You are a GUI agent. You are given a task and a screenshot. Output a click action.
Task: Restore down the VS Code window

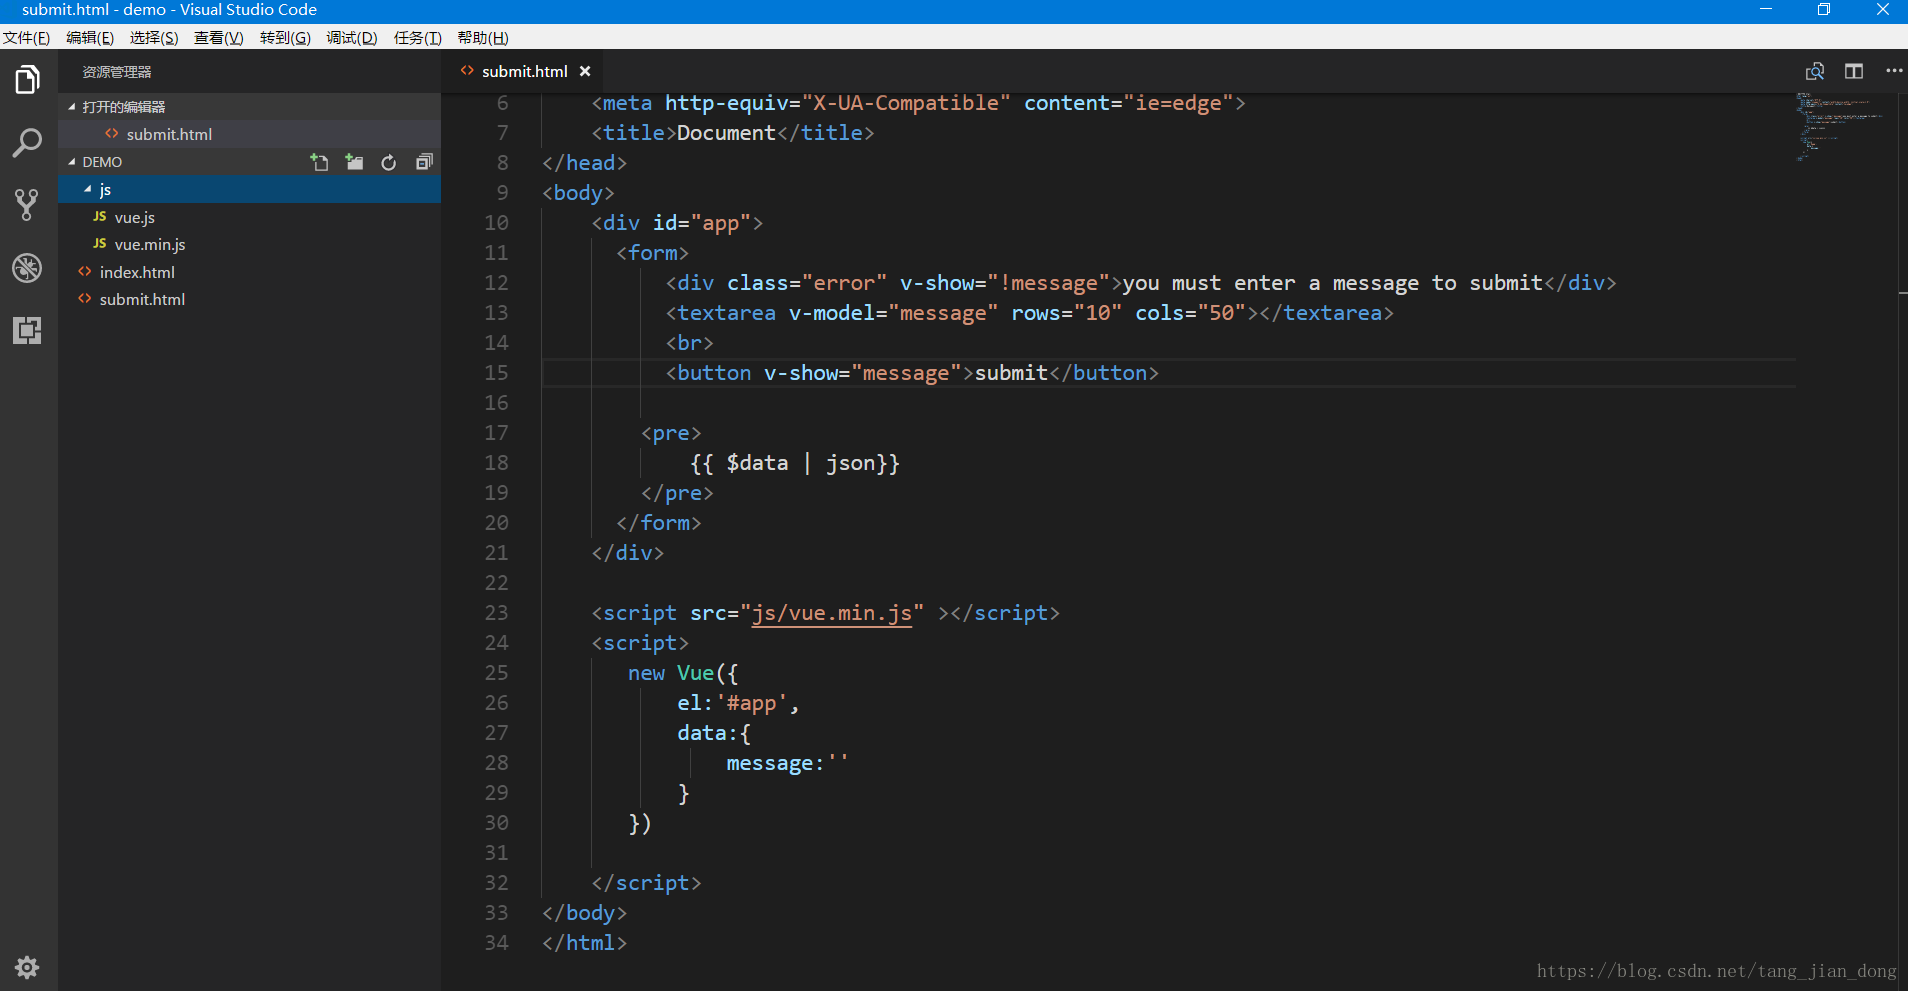click(1824, 10)
